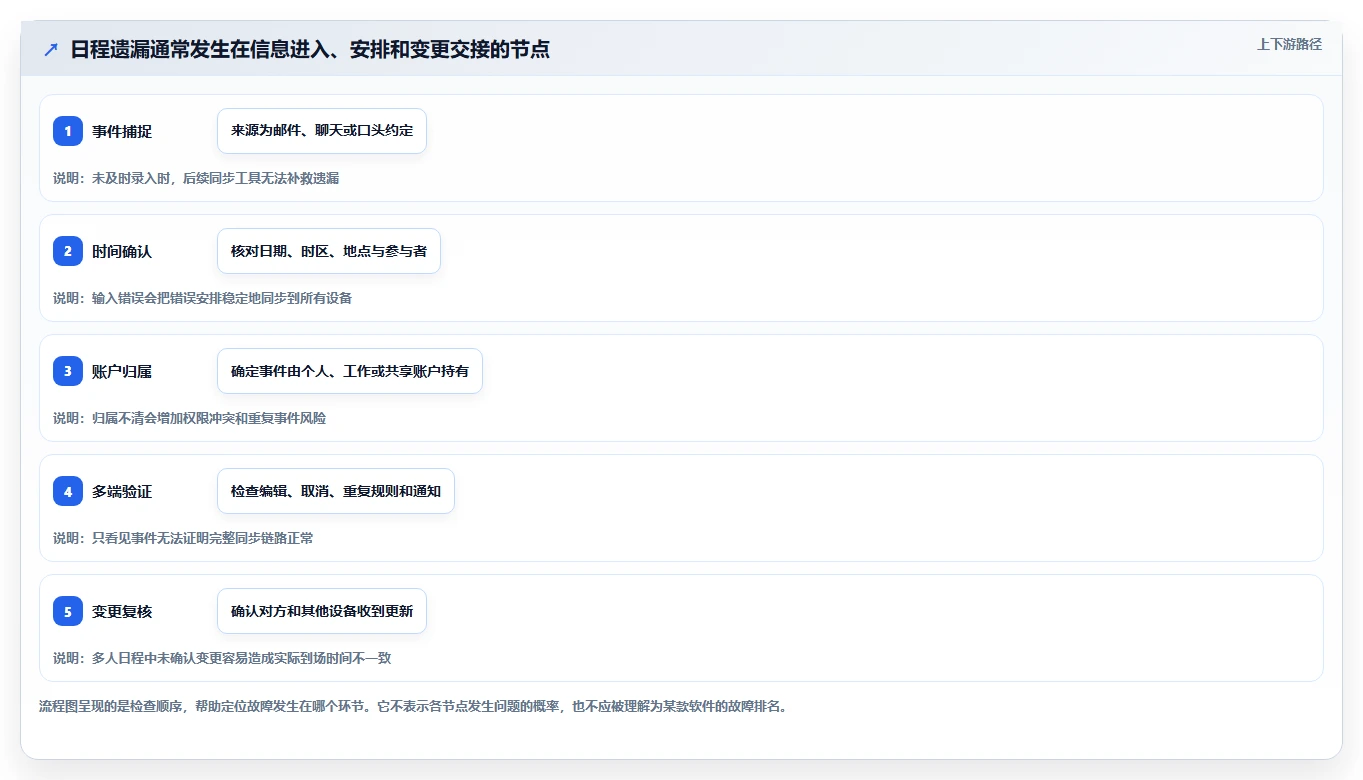This screenshot has width=1363, height=780.
Task: Click the arrow icon beside the title
Action: coord(51,49)
